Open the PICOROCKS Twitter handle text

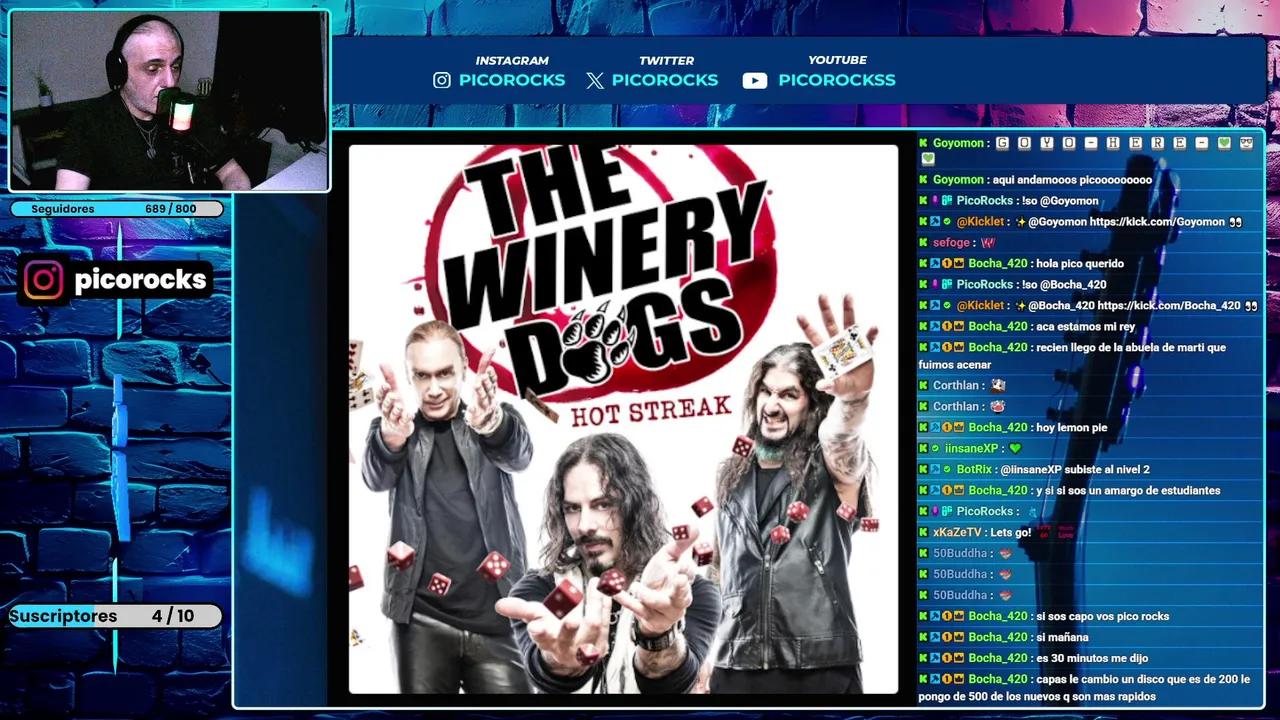(665, 80)
